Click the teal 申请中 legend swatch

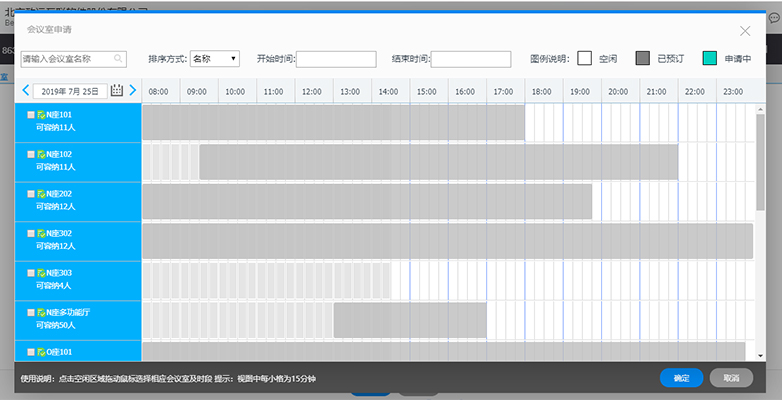click(x=710, y=59)
